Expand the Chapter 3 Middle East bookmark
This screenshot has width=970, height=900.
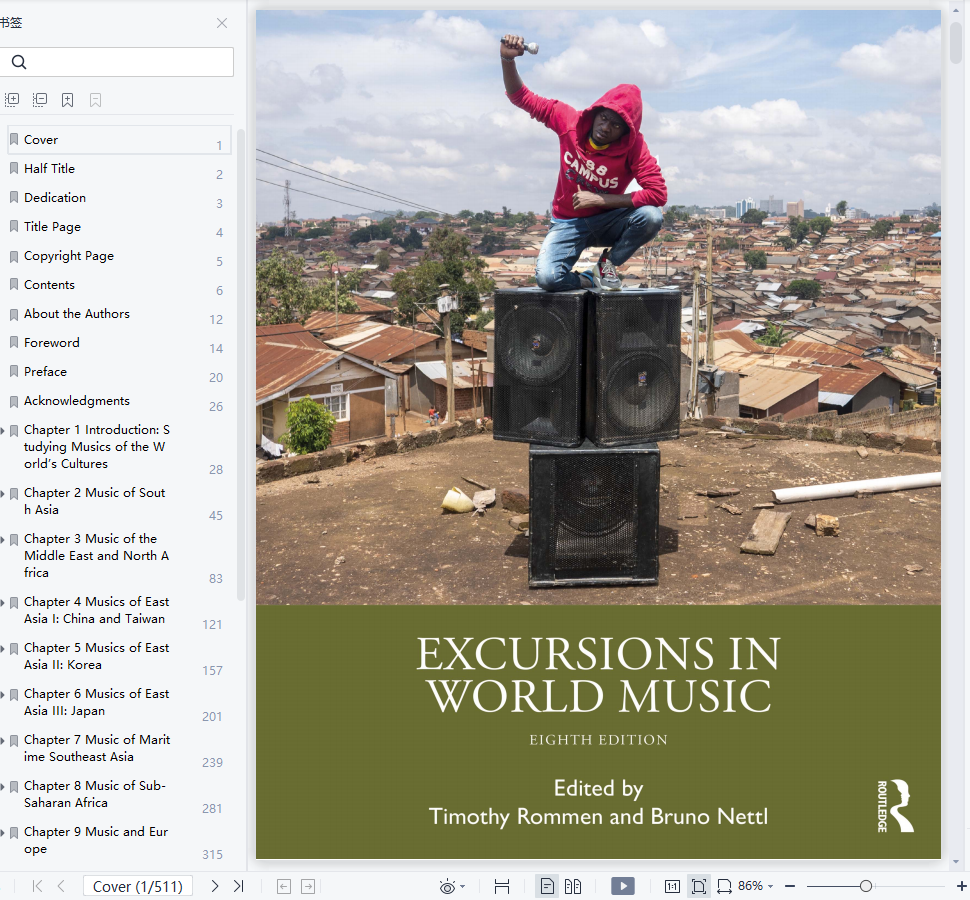click(x=2, y=539)
